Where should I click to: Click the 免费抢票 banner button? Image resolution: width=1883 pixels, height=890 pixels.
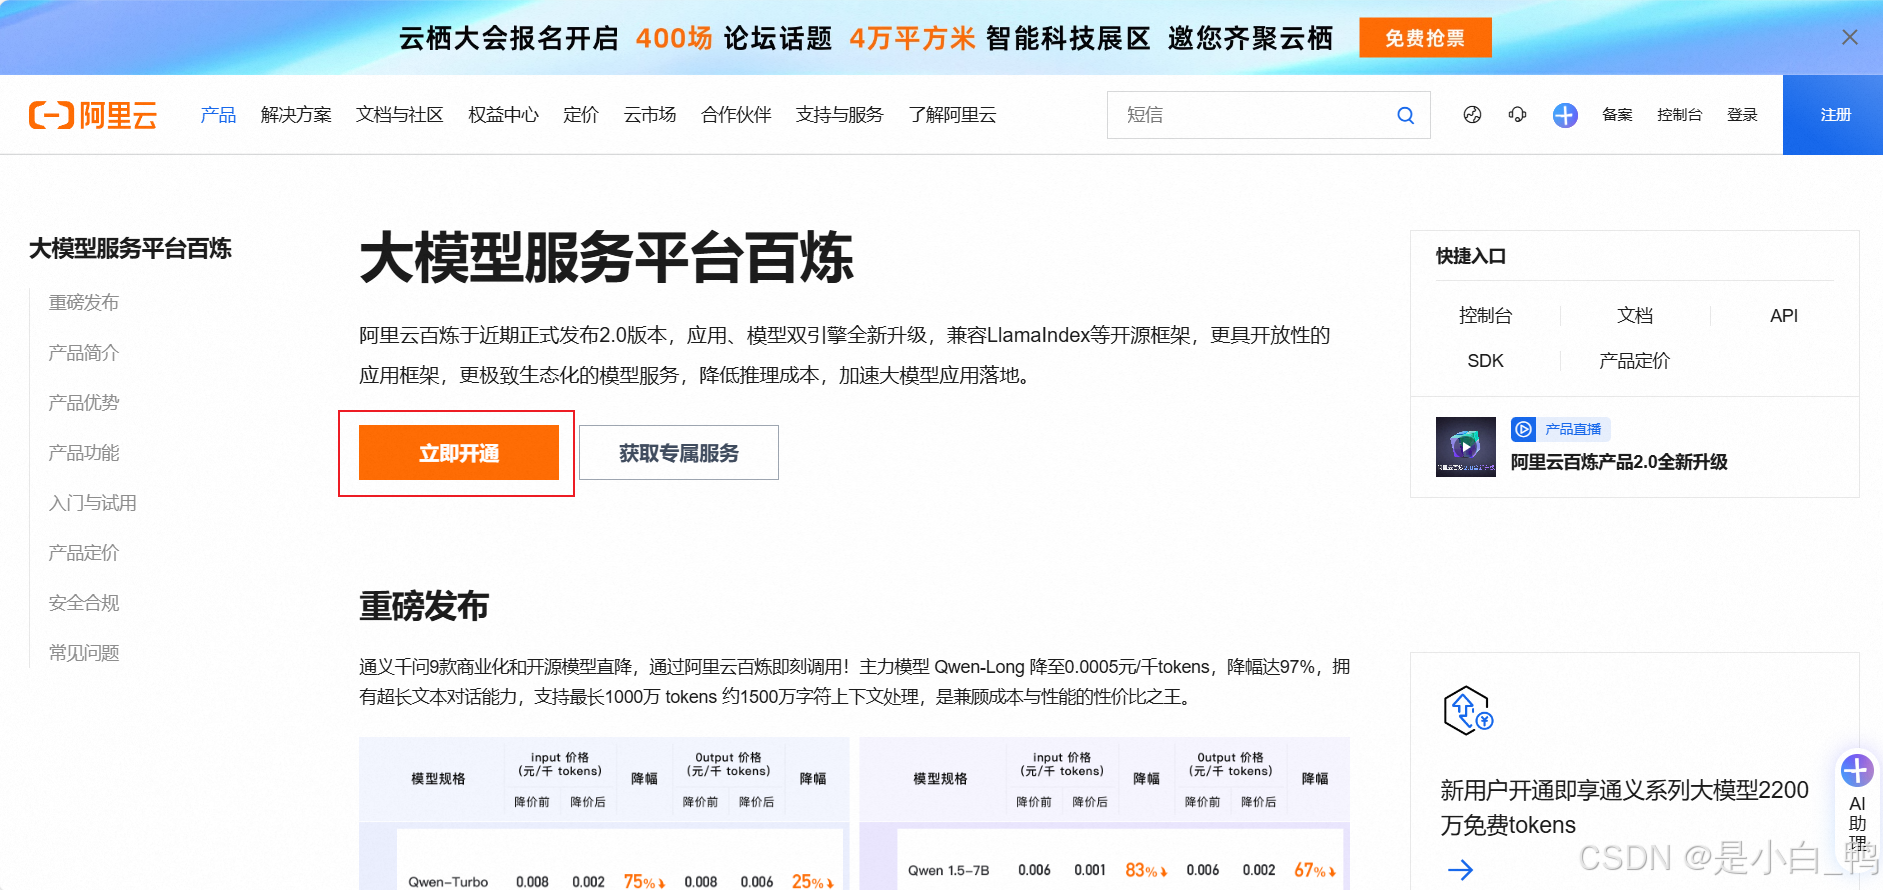click(x=1425, y=38)
